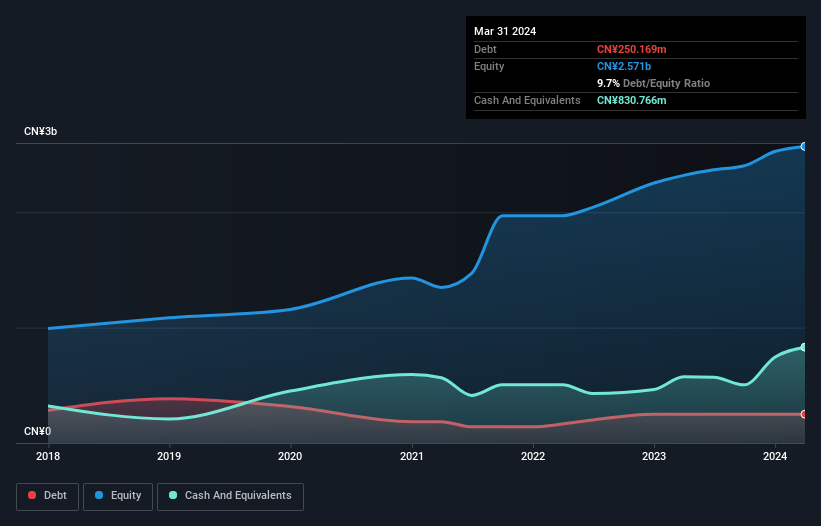Select the Cash endpoint marker at Mar 2024
This screenshot has height=526, width=821.
pyautogui.click(x=804, y=347)
